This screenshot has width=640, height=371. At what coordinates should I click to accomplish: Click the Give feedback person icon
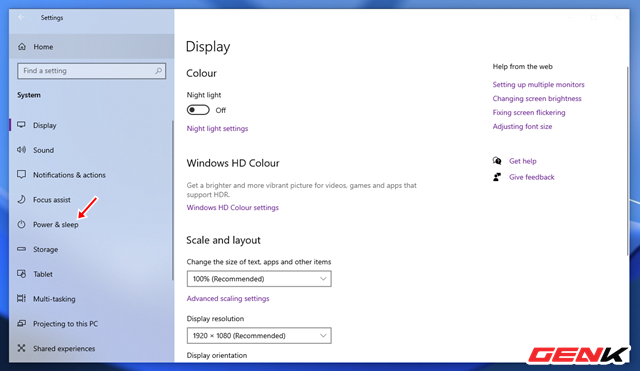pyautogui.click(x=497, y=177)
